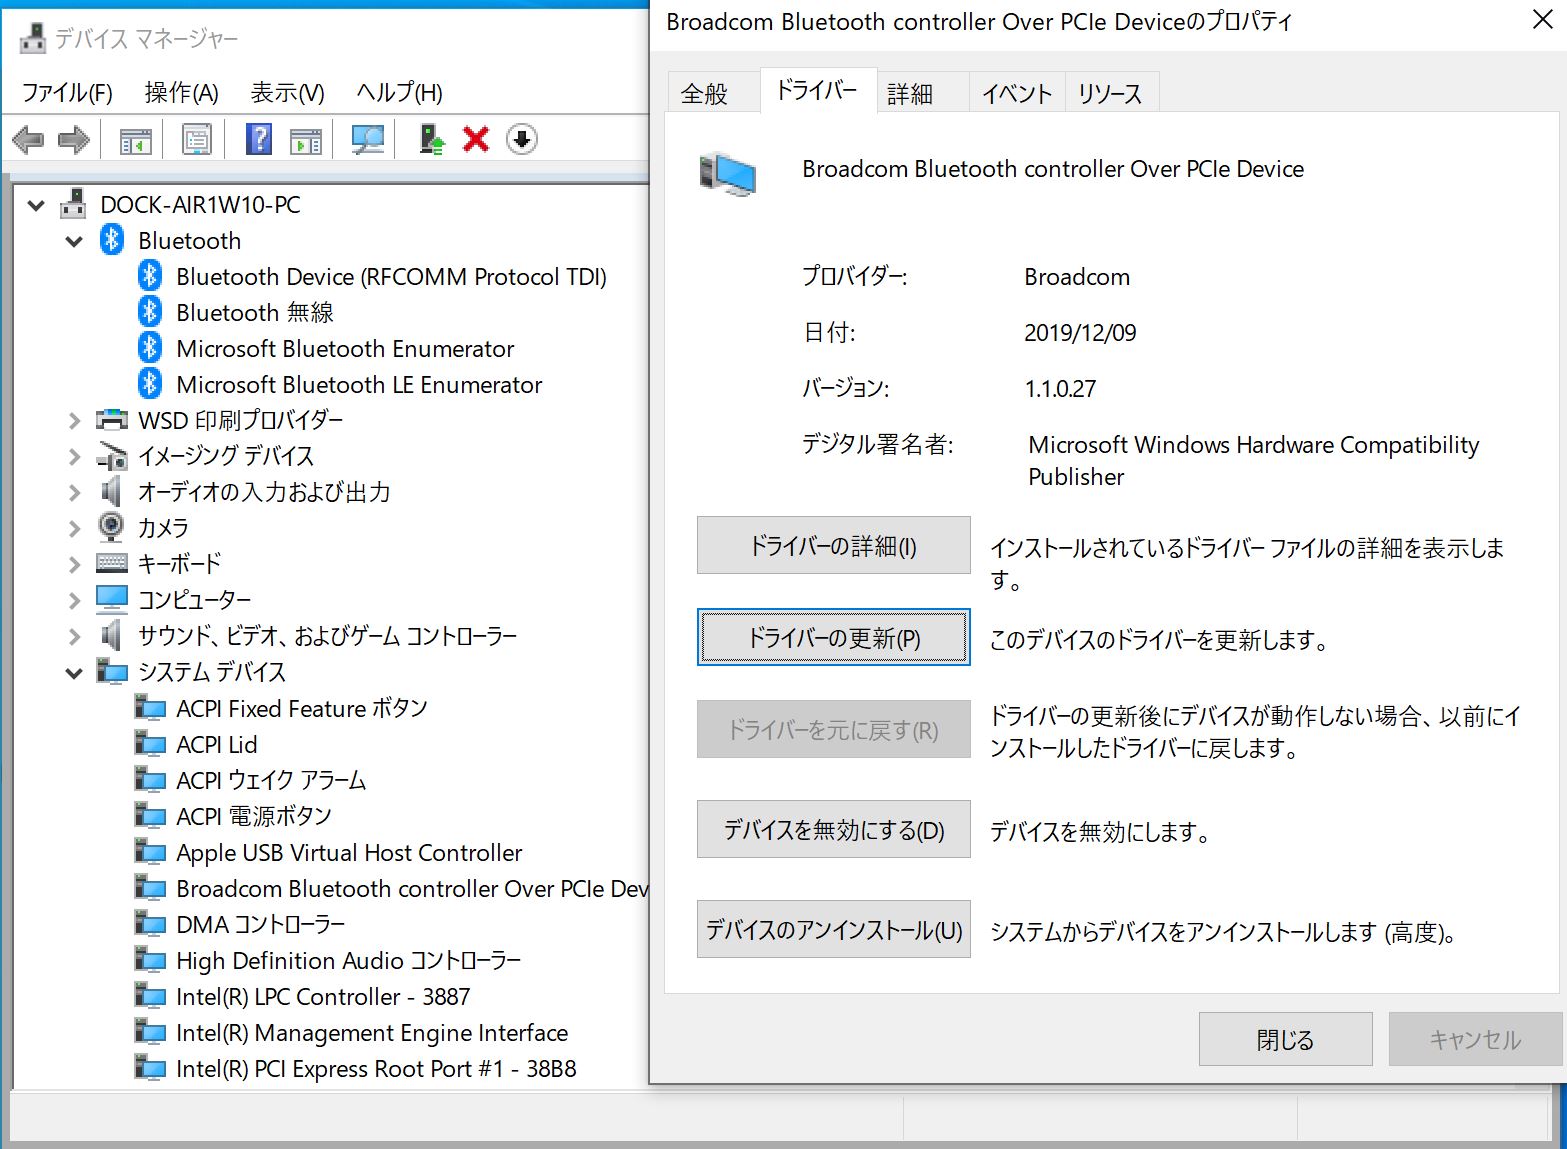This screenshot has width=1567, height=1149.
Task: Click the show/hide console tree toolbar icon
Action: [135, 140]
